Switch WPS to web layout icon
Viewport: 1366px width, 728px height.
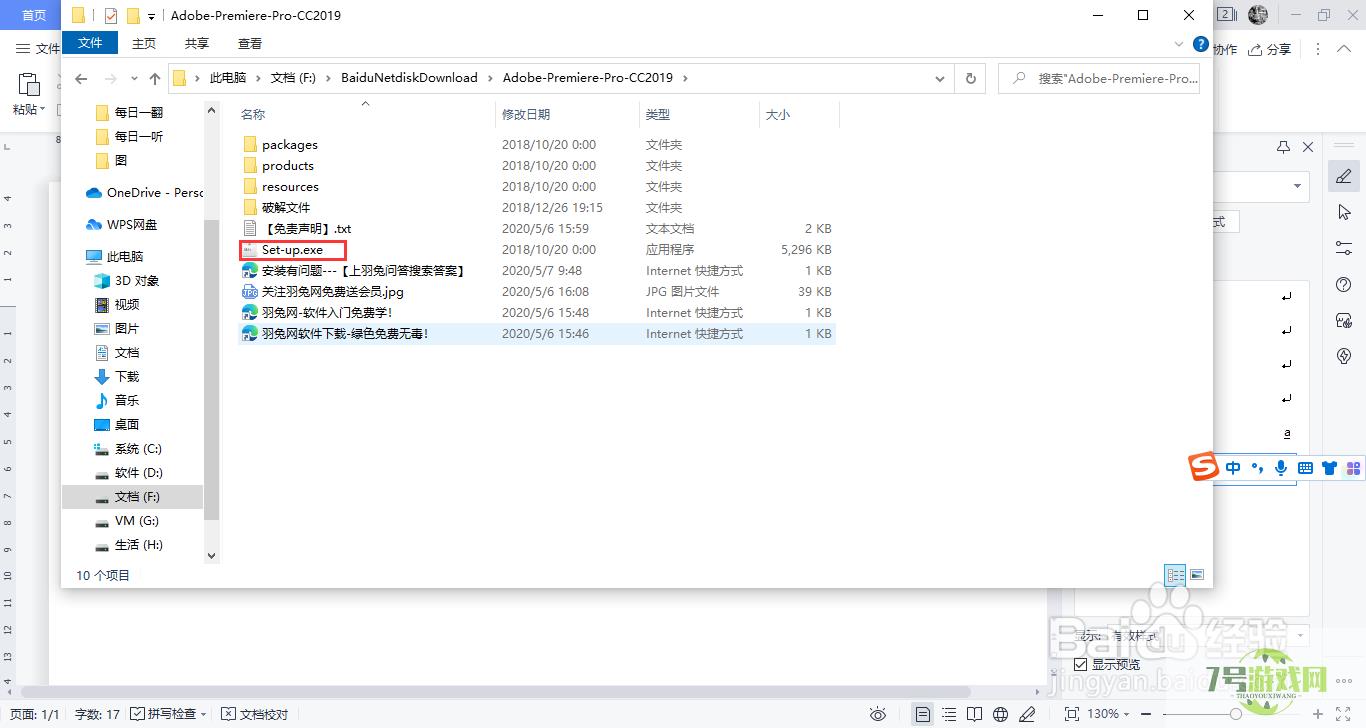click(x=1000, y=714)
